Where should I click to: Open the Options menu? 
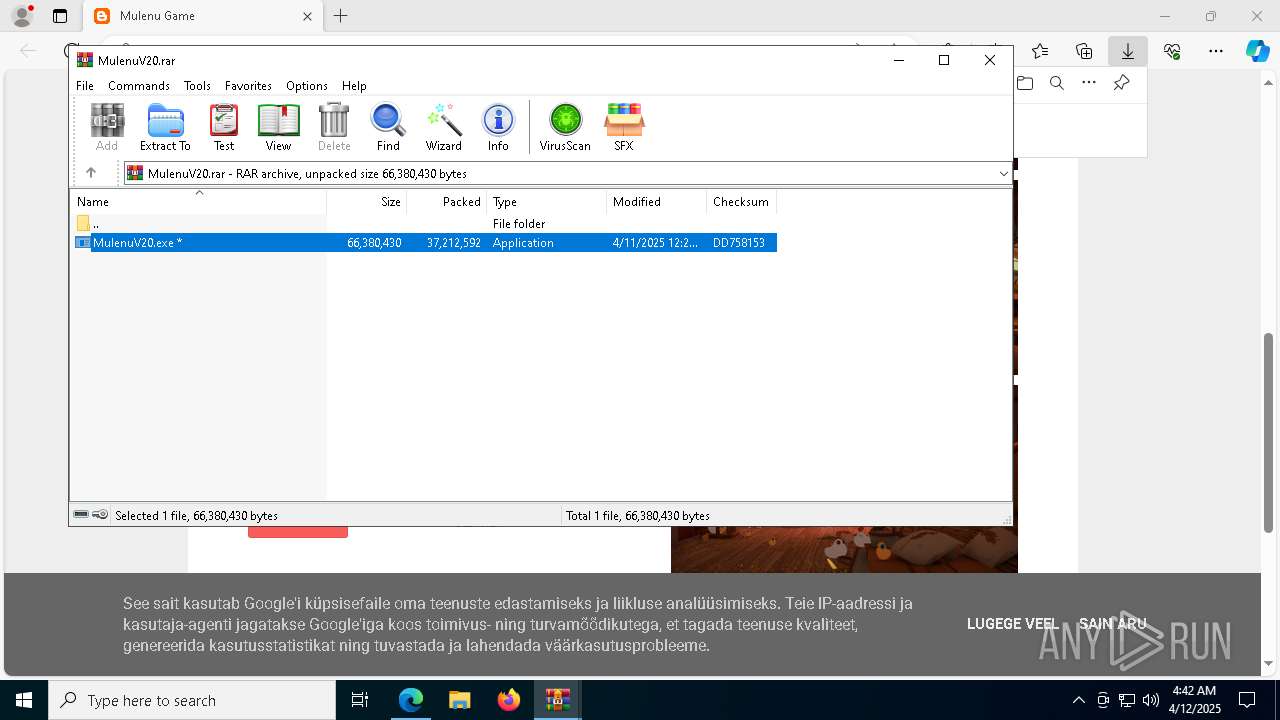tap(307, 86)
